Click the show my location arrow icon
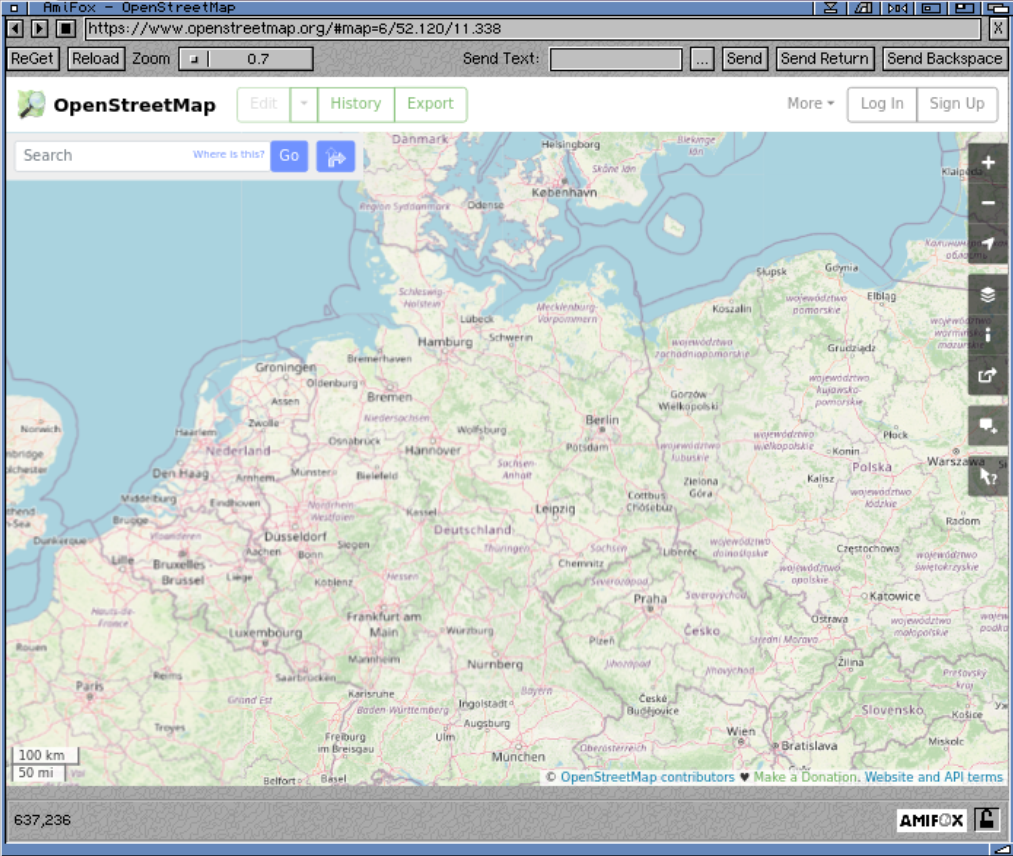The width and height of the screenshot is (1013, 856). [x=988, y=243]
